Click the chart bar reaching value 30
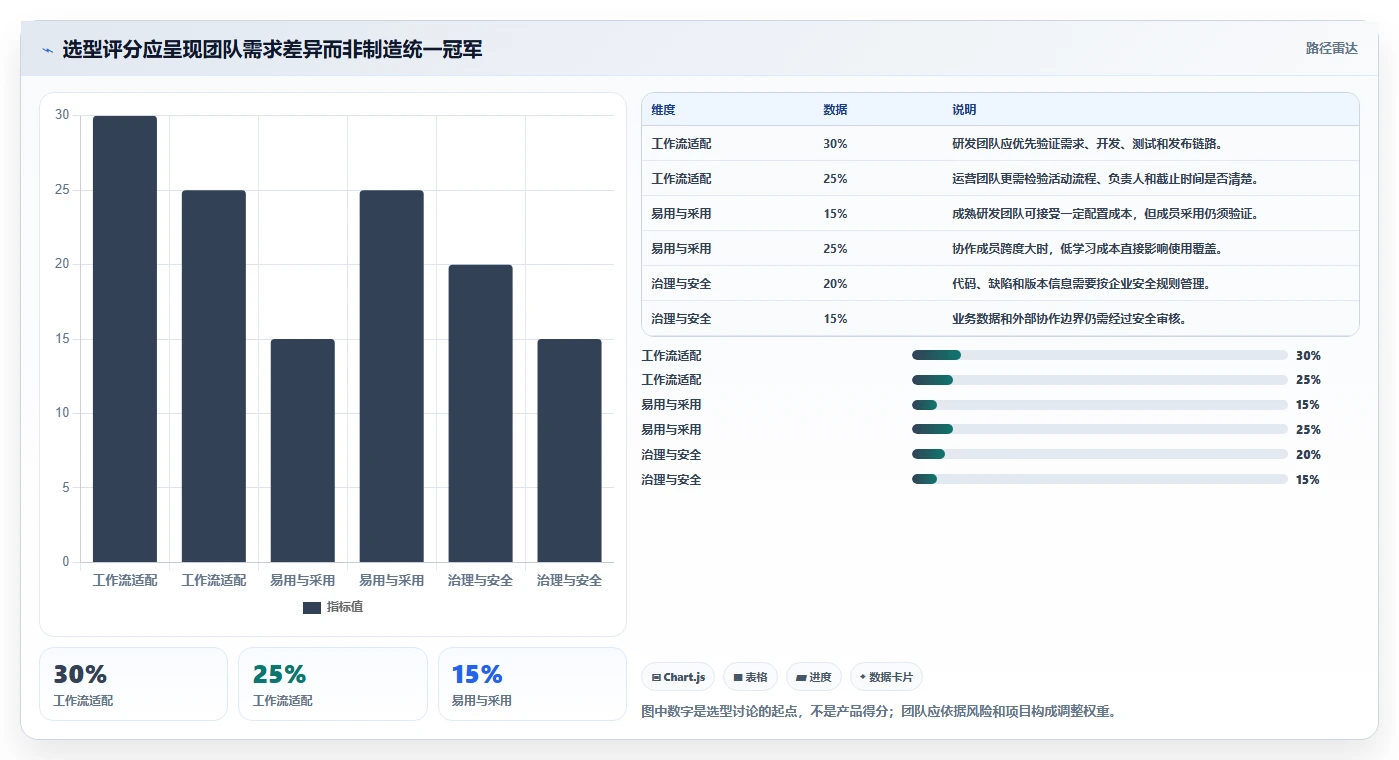The width and height of the screenshot is (1399, 760). click(x=125, y=339)
